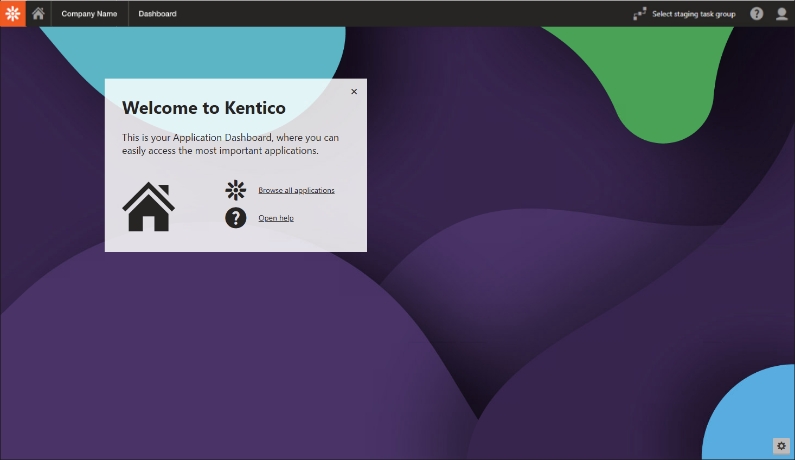Viewport: 795px width, 460px height.
Task: Close the Welcome to Kentico tile
Action: pyautogui.click(x=354, y=92)
